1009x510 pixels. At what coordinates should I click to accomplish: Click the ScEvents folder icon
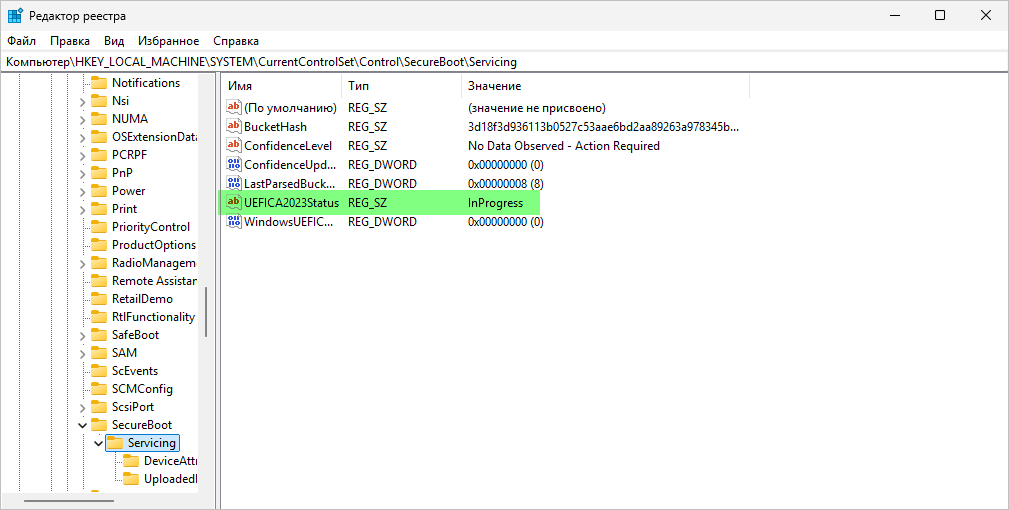(x=99, y=371)
